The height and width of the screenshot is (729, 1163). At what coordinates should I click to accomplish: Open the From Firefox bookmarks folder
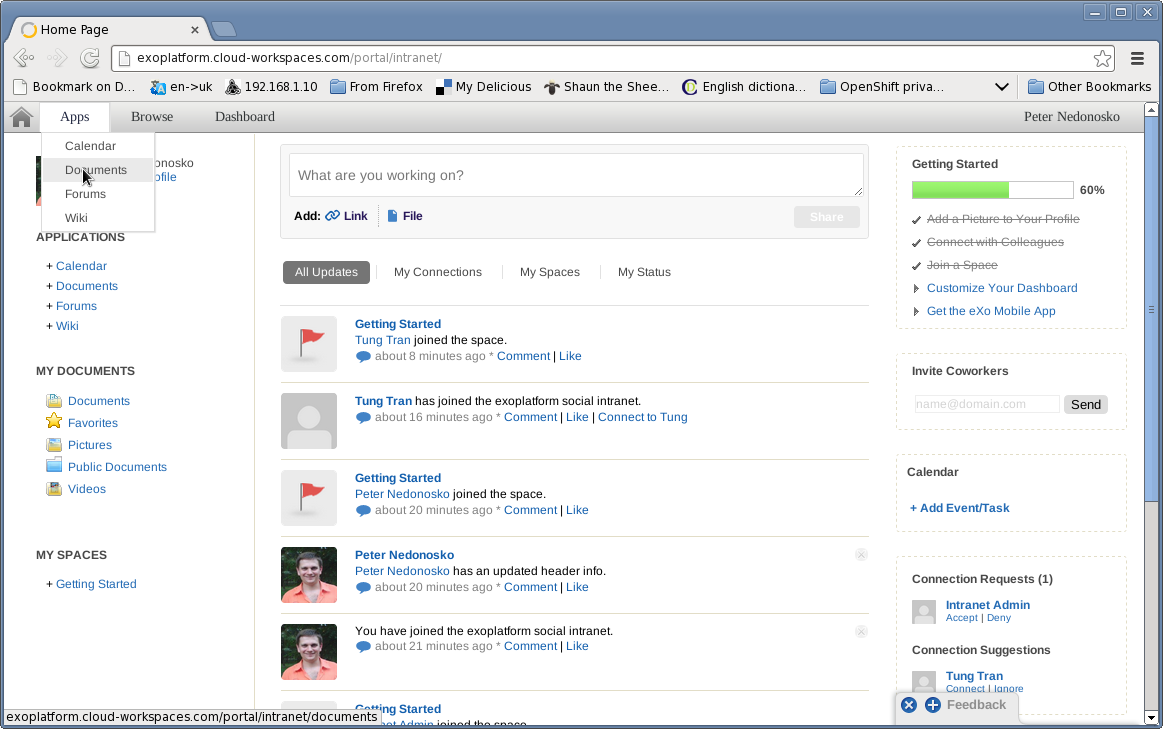[x=376, y=87]
